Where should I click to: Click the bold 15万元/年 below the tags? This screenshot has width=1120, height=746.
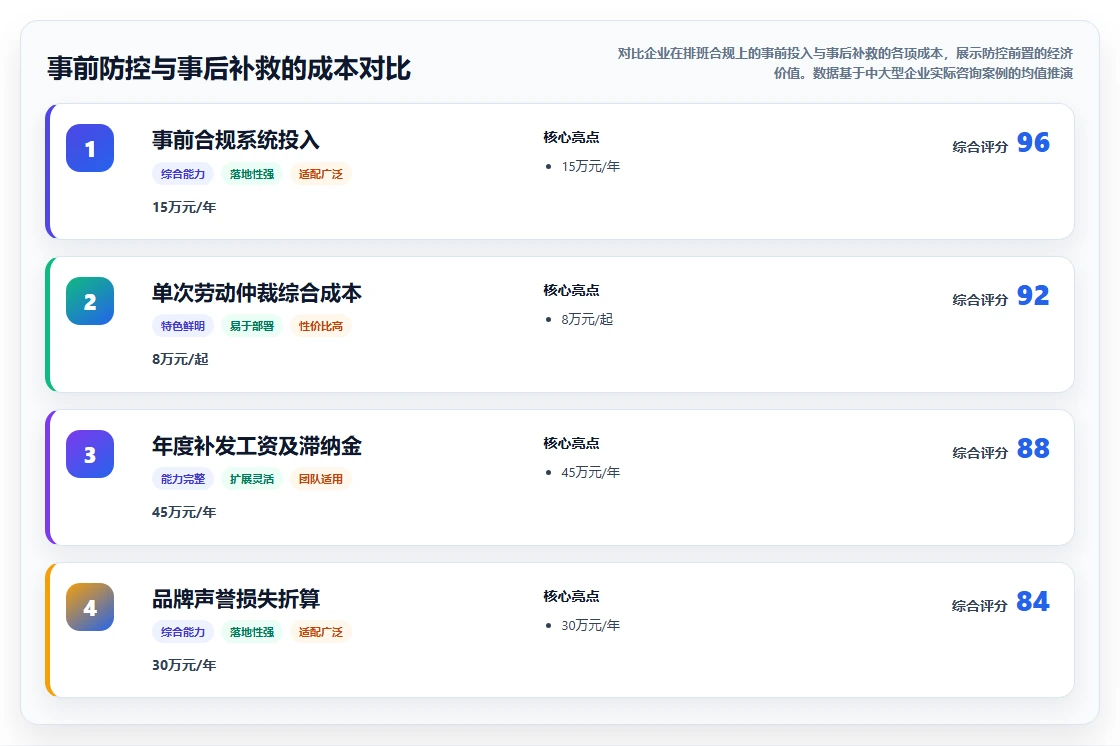coord(184,207)
